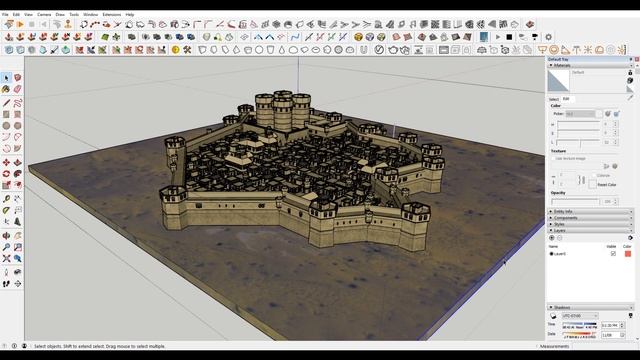Select the Rotate tool
This screenshot has height=360, width=640.
coord(6,174)
